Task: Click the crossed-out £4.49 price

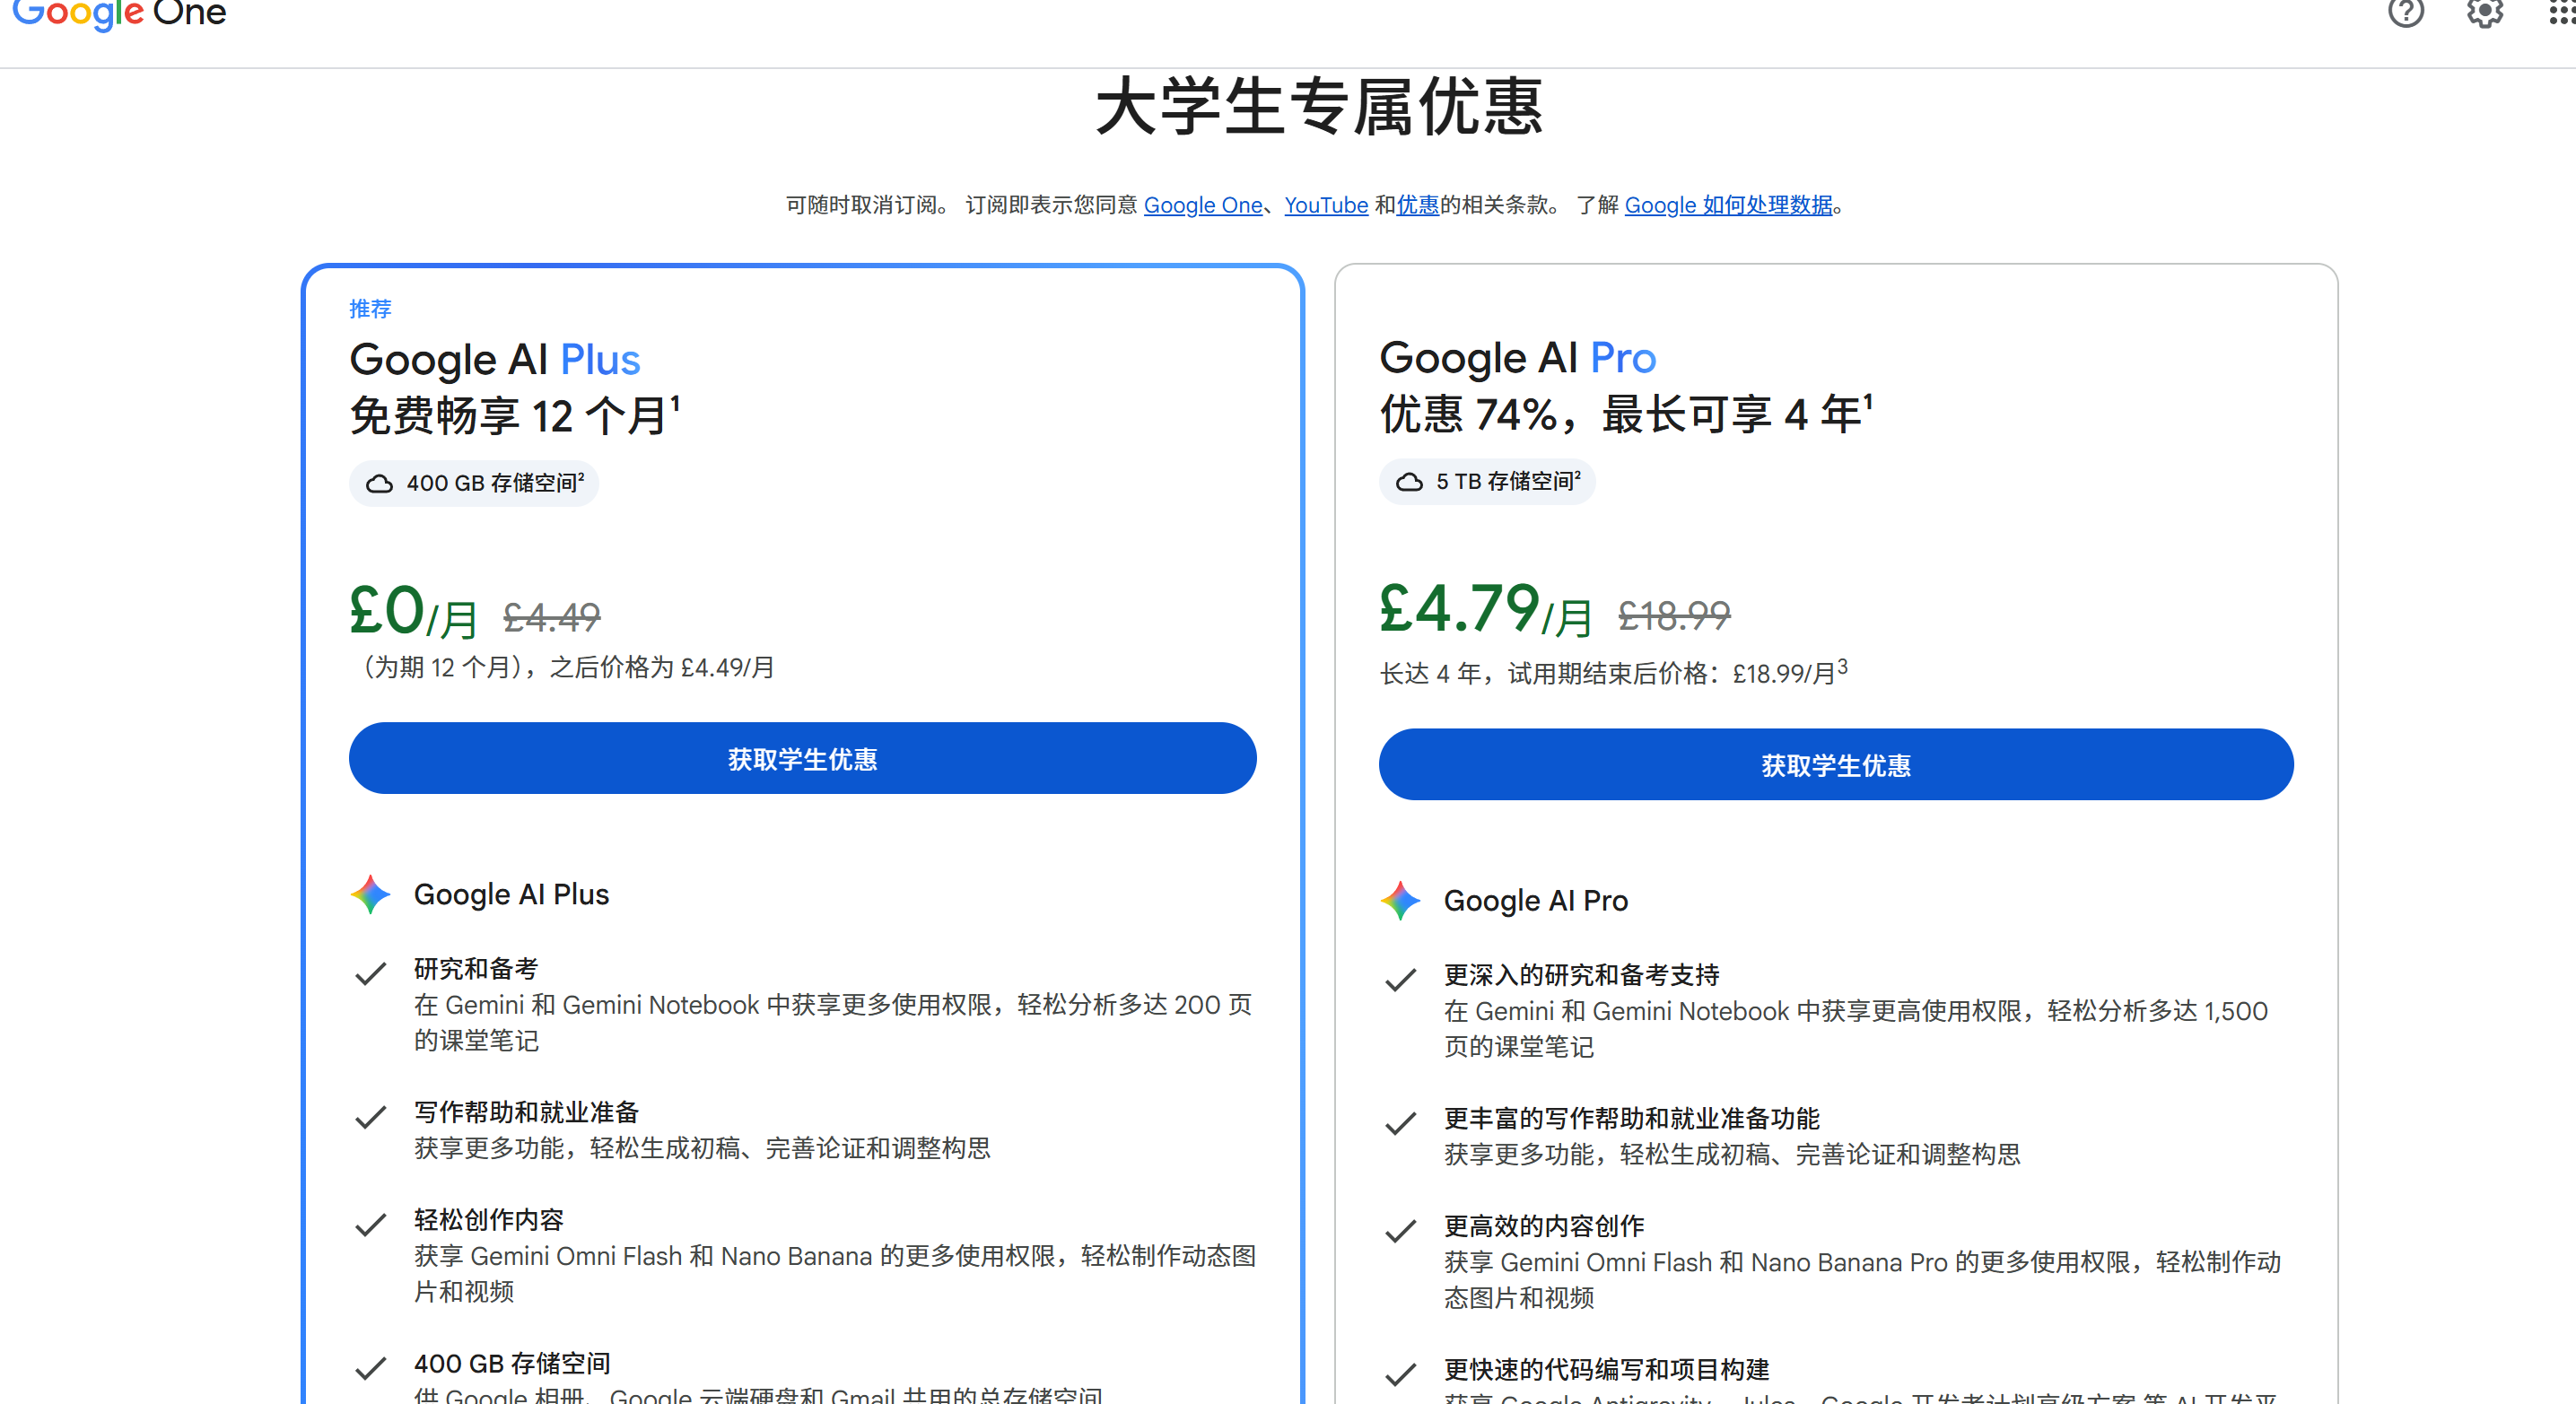Action: click(552, 616)
